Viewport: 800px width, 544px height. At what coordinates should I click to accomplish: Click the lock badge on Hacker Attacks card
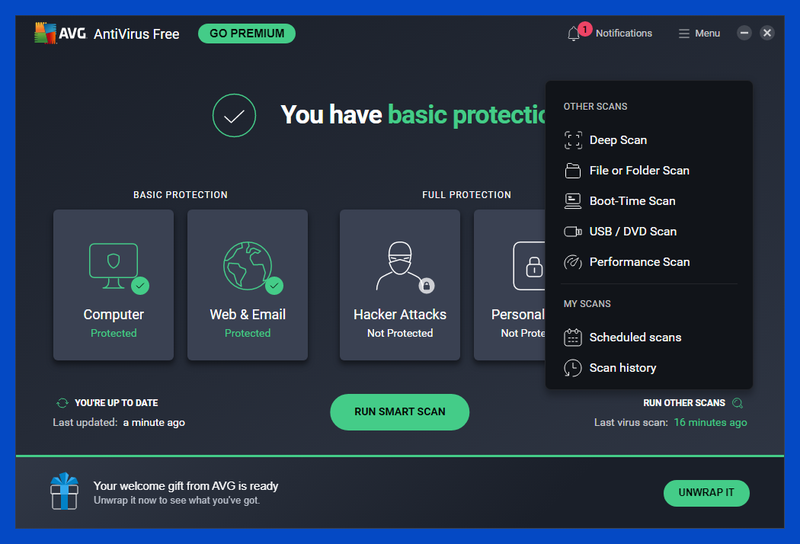pos(427,286)
